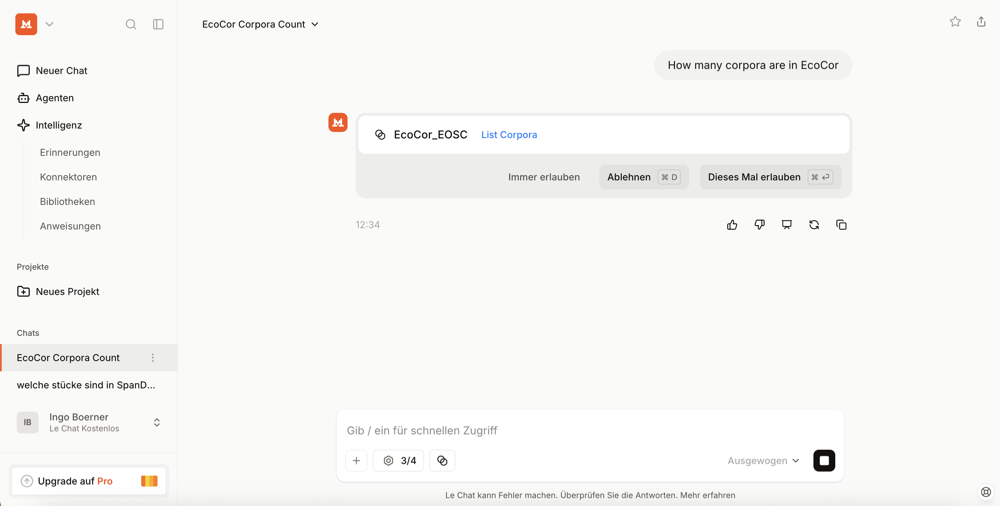
Task: Click Dieses Mal erlauben
Action: click(x=770, y=177)
